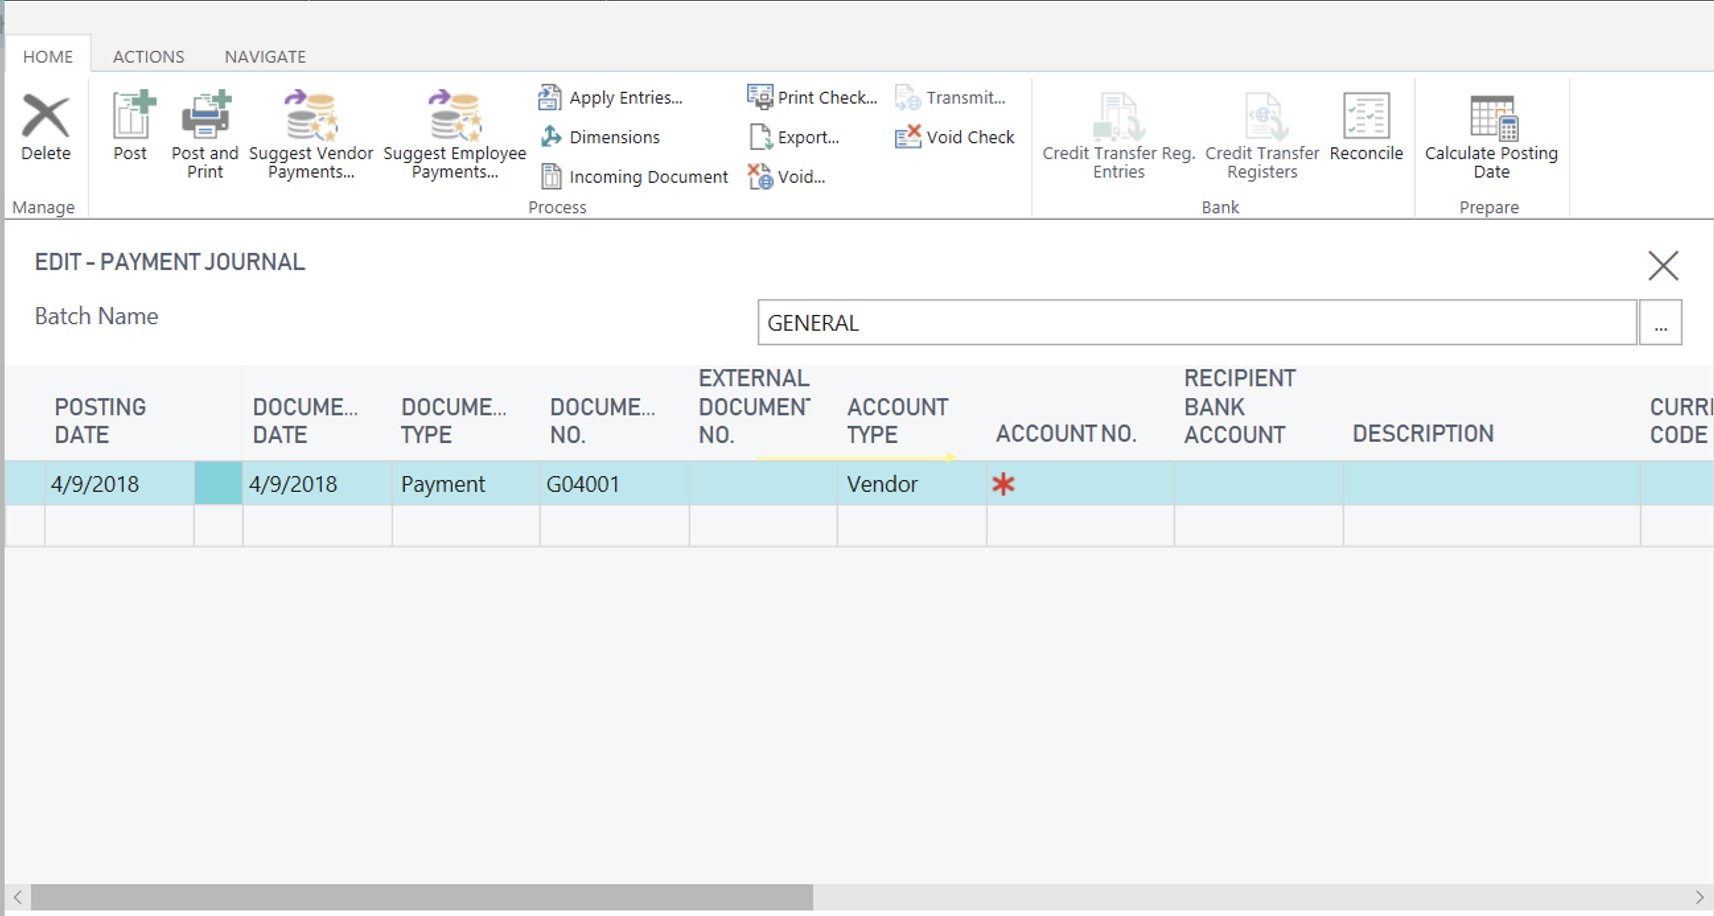The height and width of the screenshot is (916, 1714).
Task: Open Calculate Posting Date
Action: point(1490,130)
